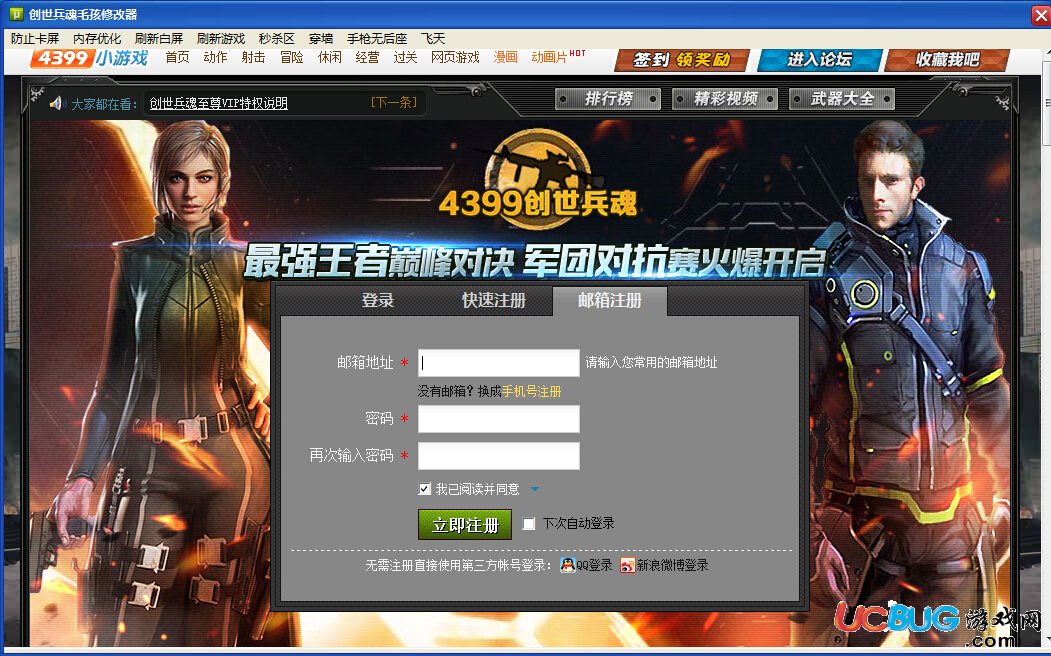Click the vertical scrollbar on the right edge

point(1047,101)
